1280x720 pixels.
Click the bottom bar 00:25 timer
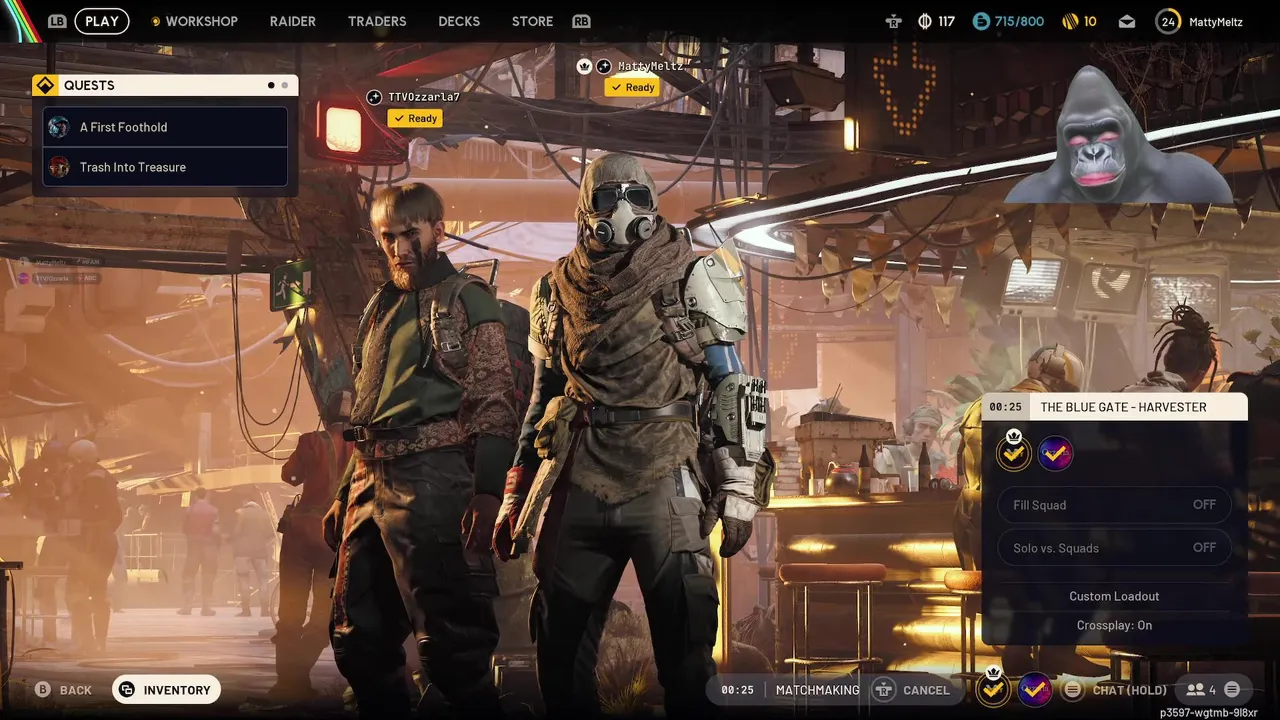coord(737,690)
